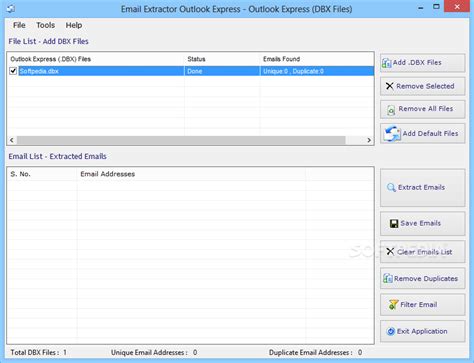Image resolution: width=474 pixels, height=363 pixels.
Task: Click the Remove Duplicates icon
Action: coord(388,278)
